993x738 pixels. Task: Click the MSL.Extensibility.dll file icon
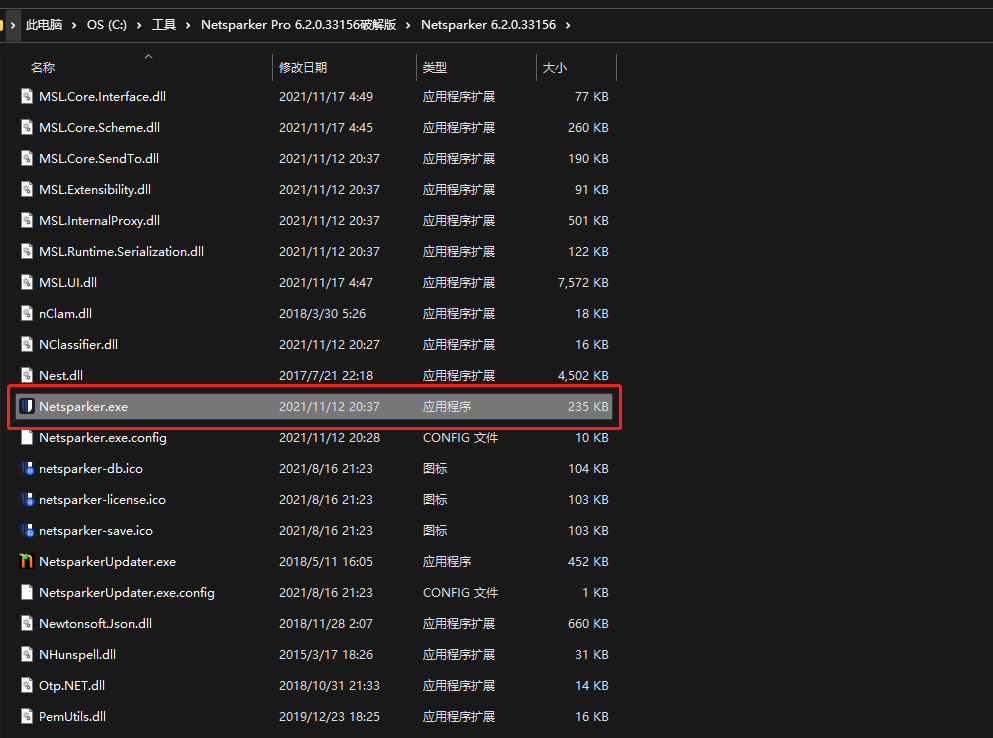(27, 189)
